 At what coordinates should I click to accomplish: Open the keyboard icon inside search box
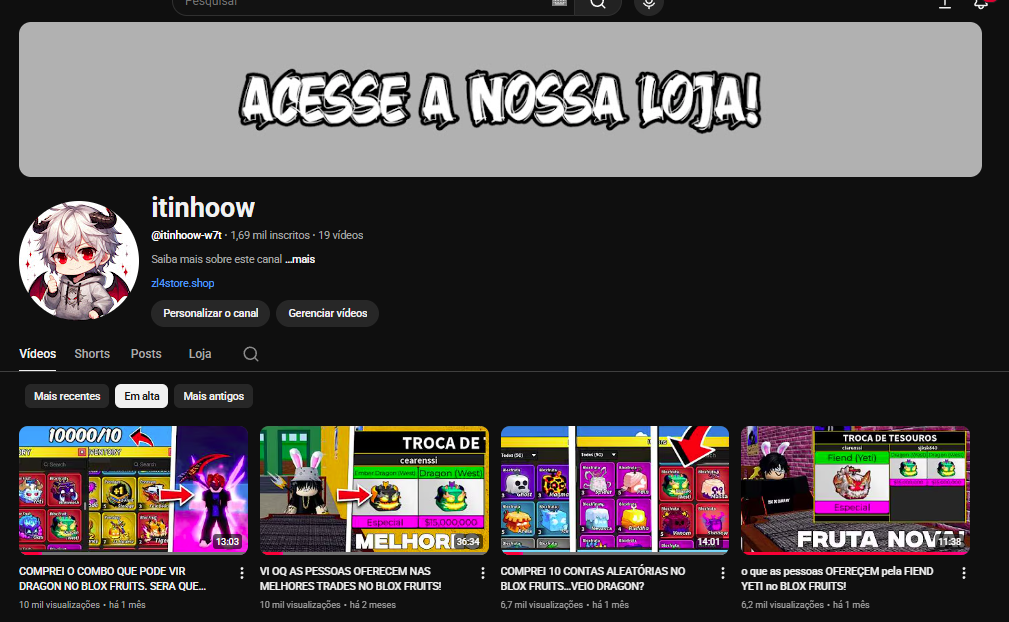(559, 3)
